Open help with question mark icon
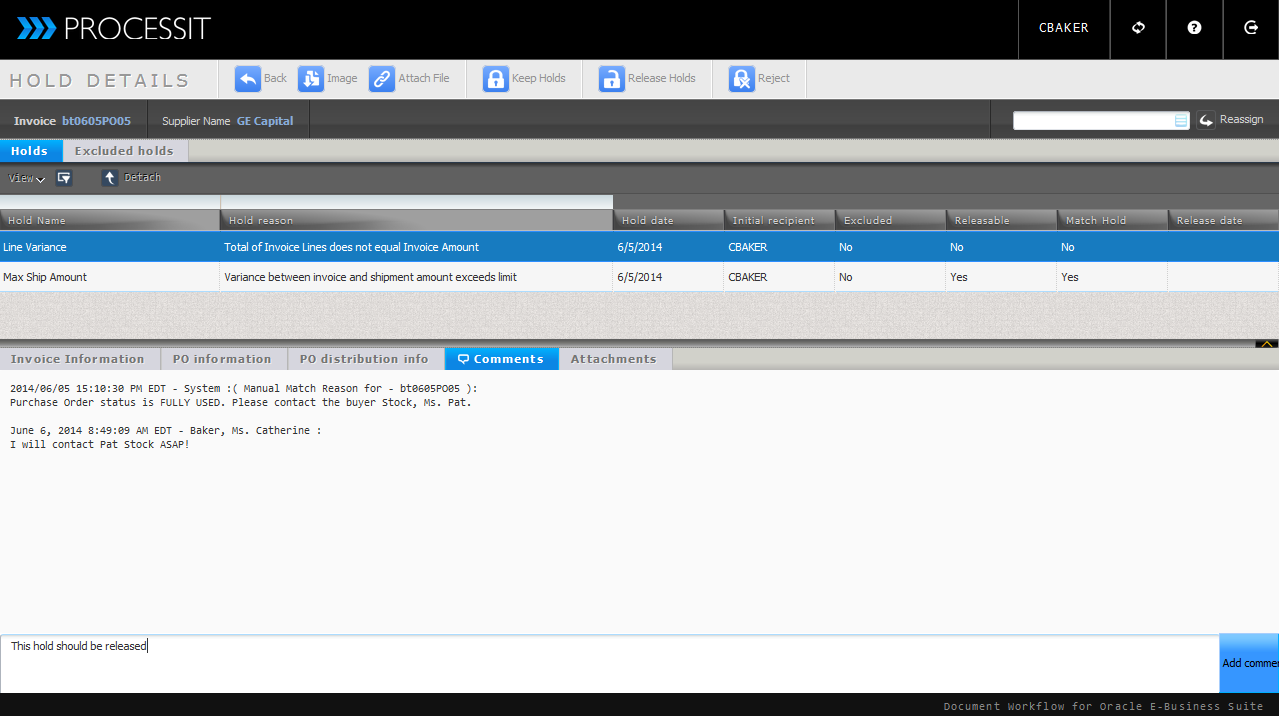 pos(1194,28)
